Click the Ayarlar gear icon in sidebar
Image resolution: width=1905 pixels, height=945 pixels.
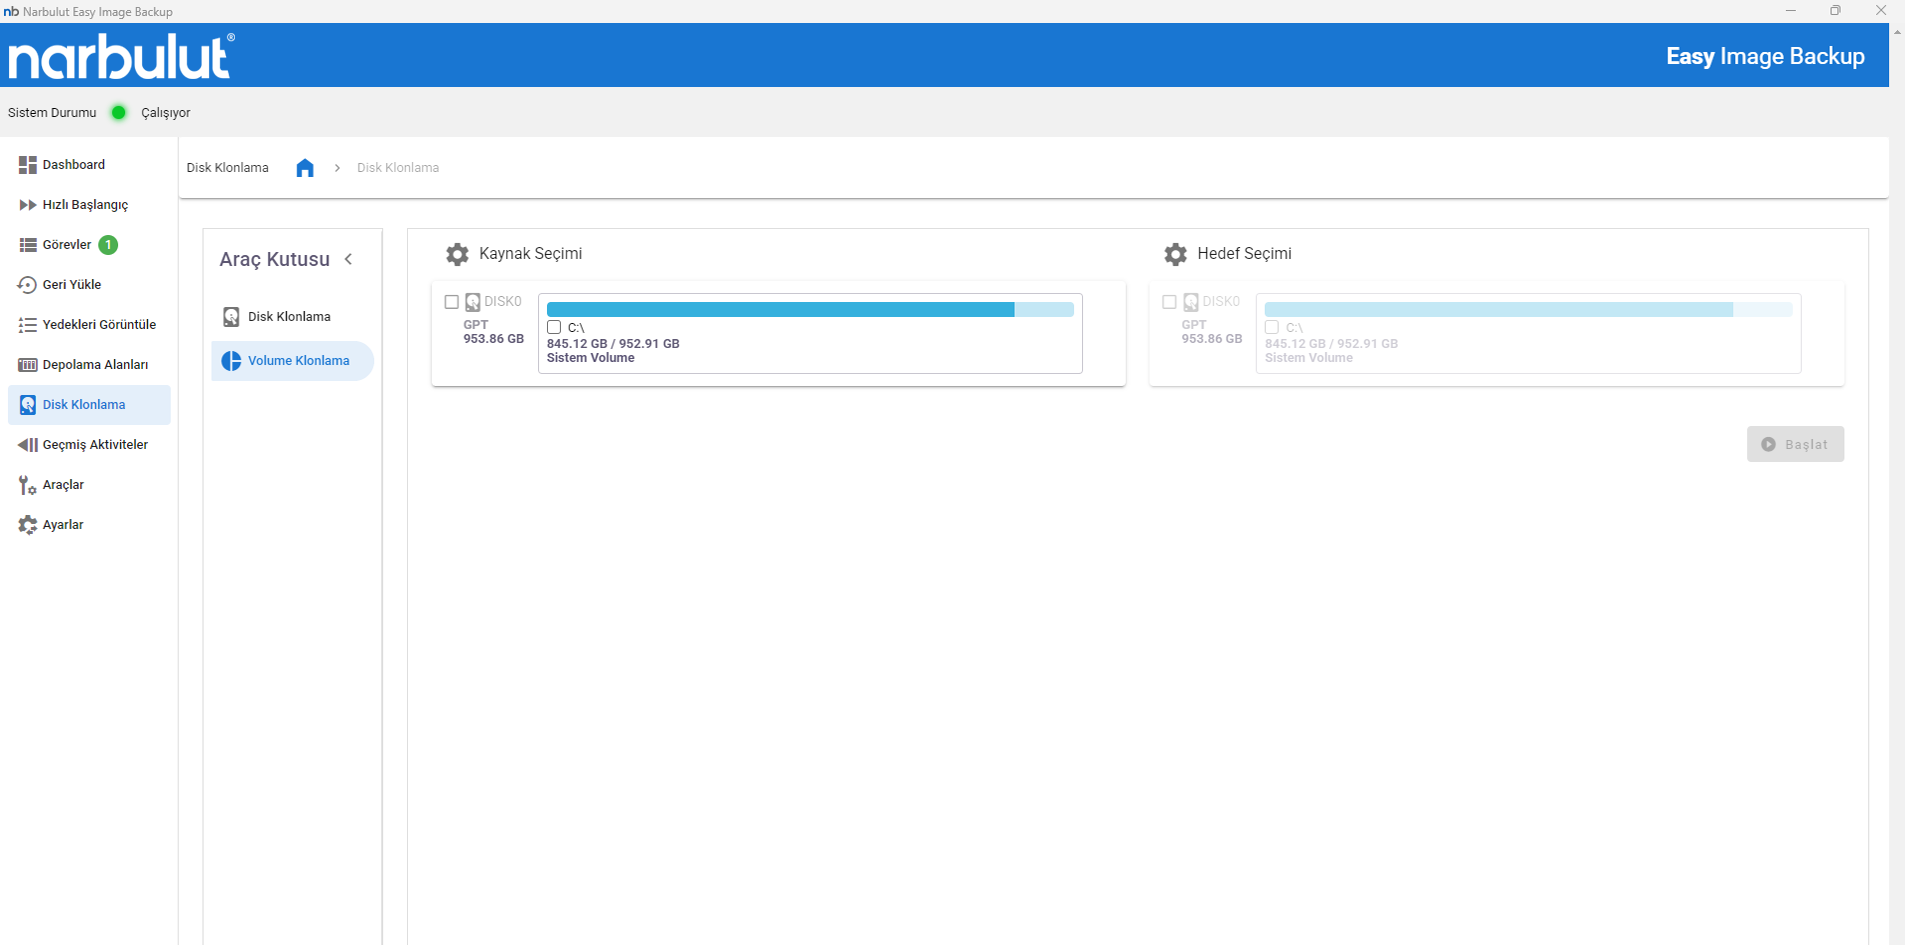[x=27, y=525]
